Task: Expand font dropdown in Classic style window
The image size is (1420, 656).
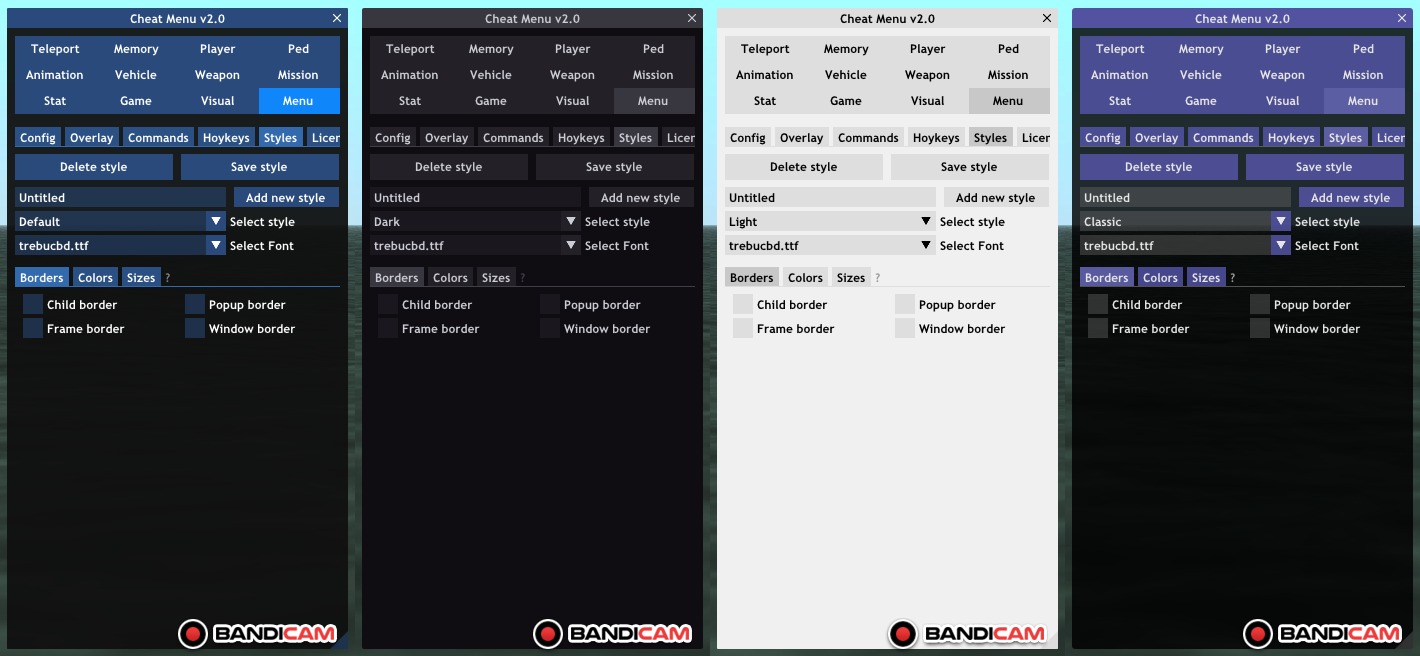Action: [x=1185, y=245]
